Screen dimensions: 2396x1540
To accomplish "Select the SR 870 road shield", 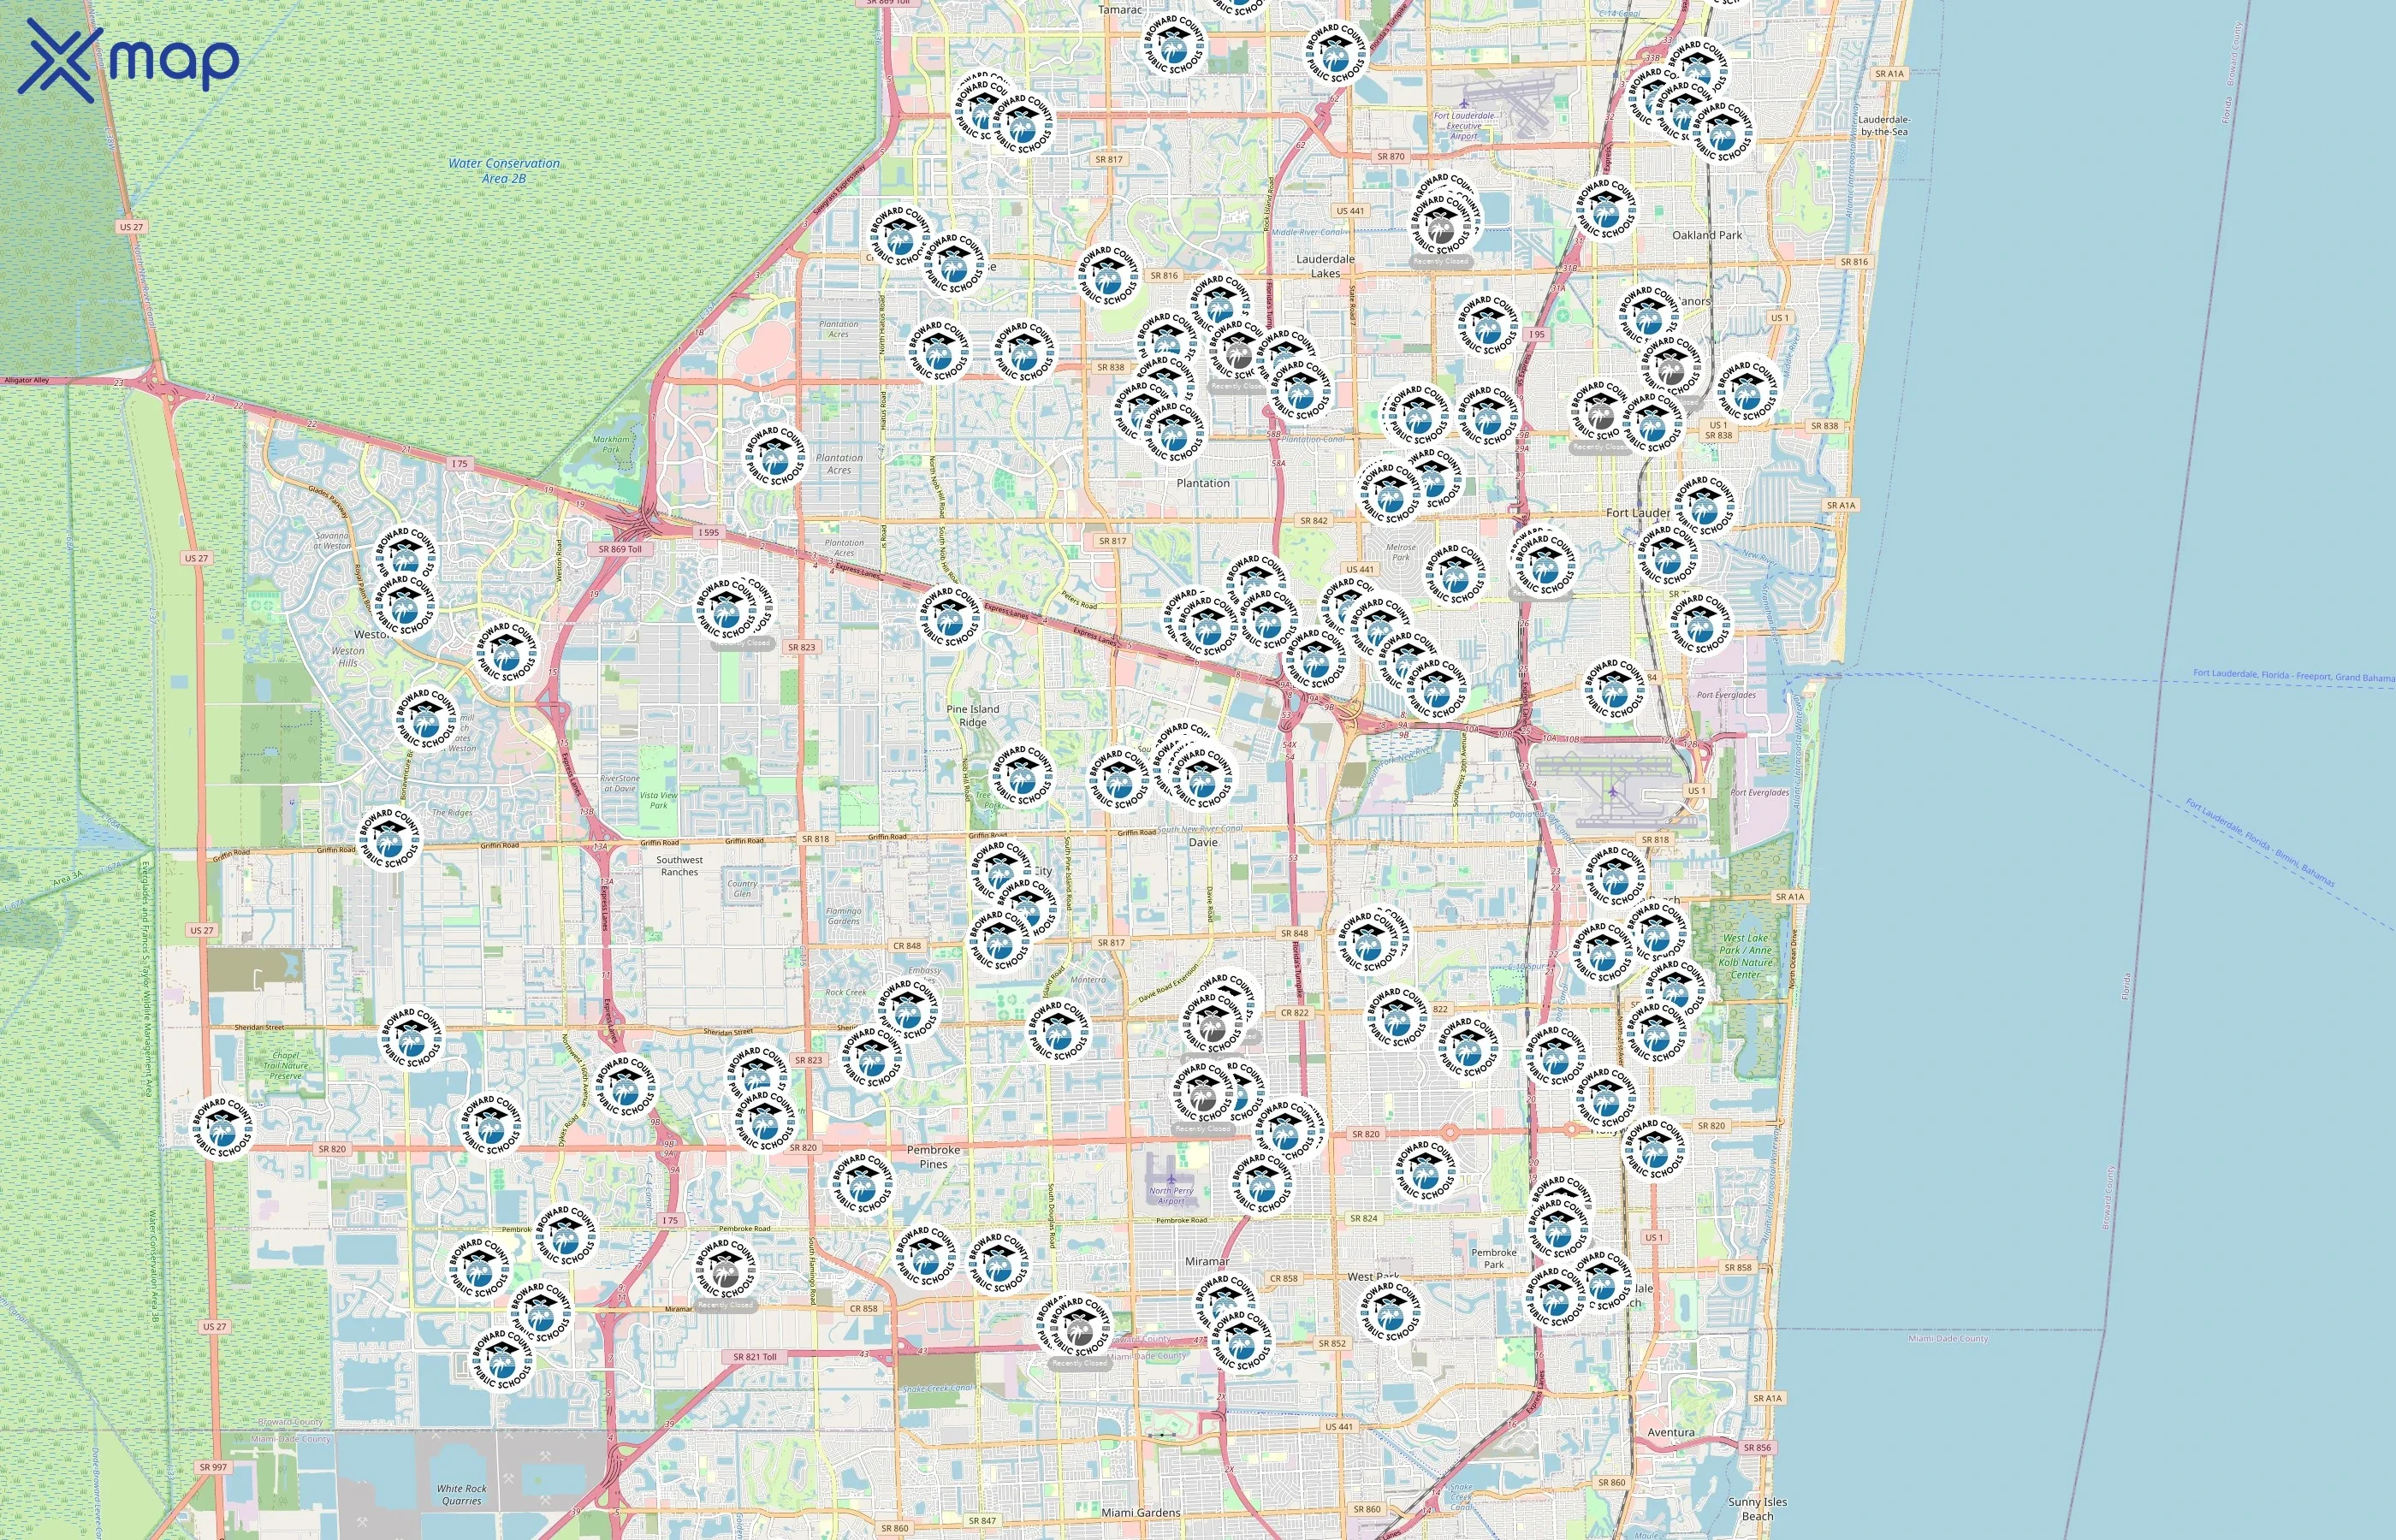I will [x=1390, y=156].
